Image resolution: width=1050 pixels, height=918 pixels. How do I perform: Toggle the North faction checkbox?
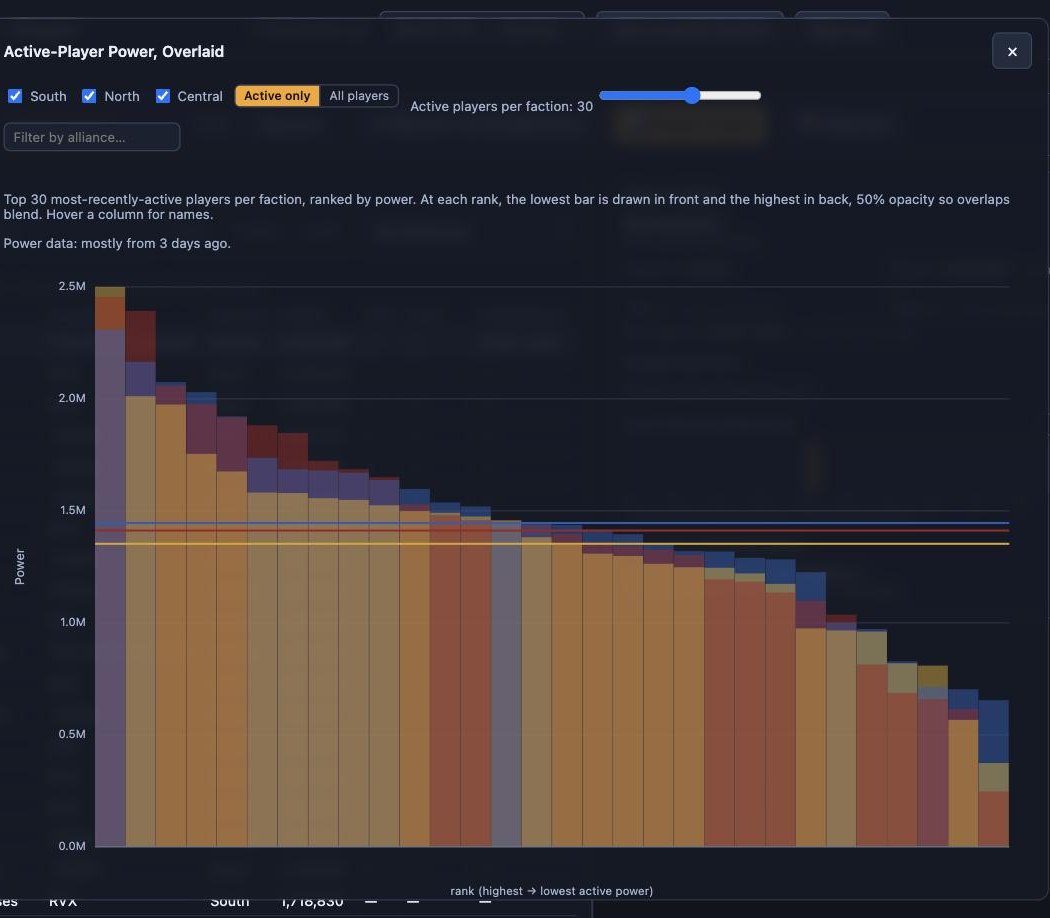coord(89,96)
